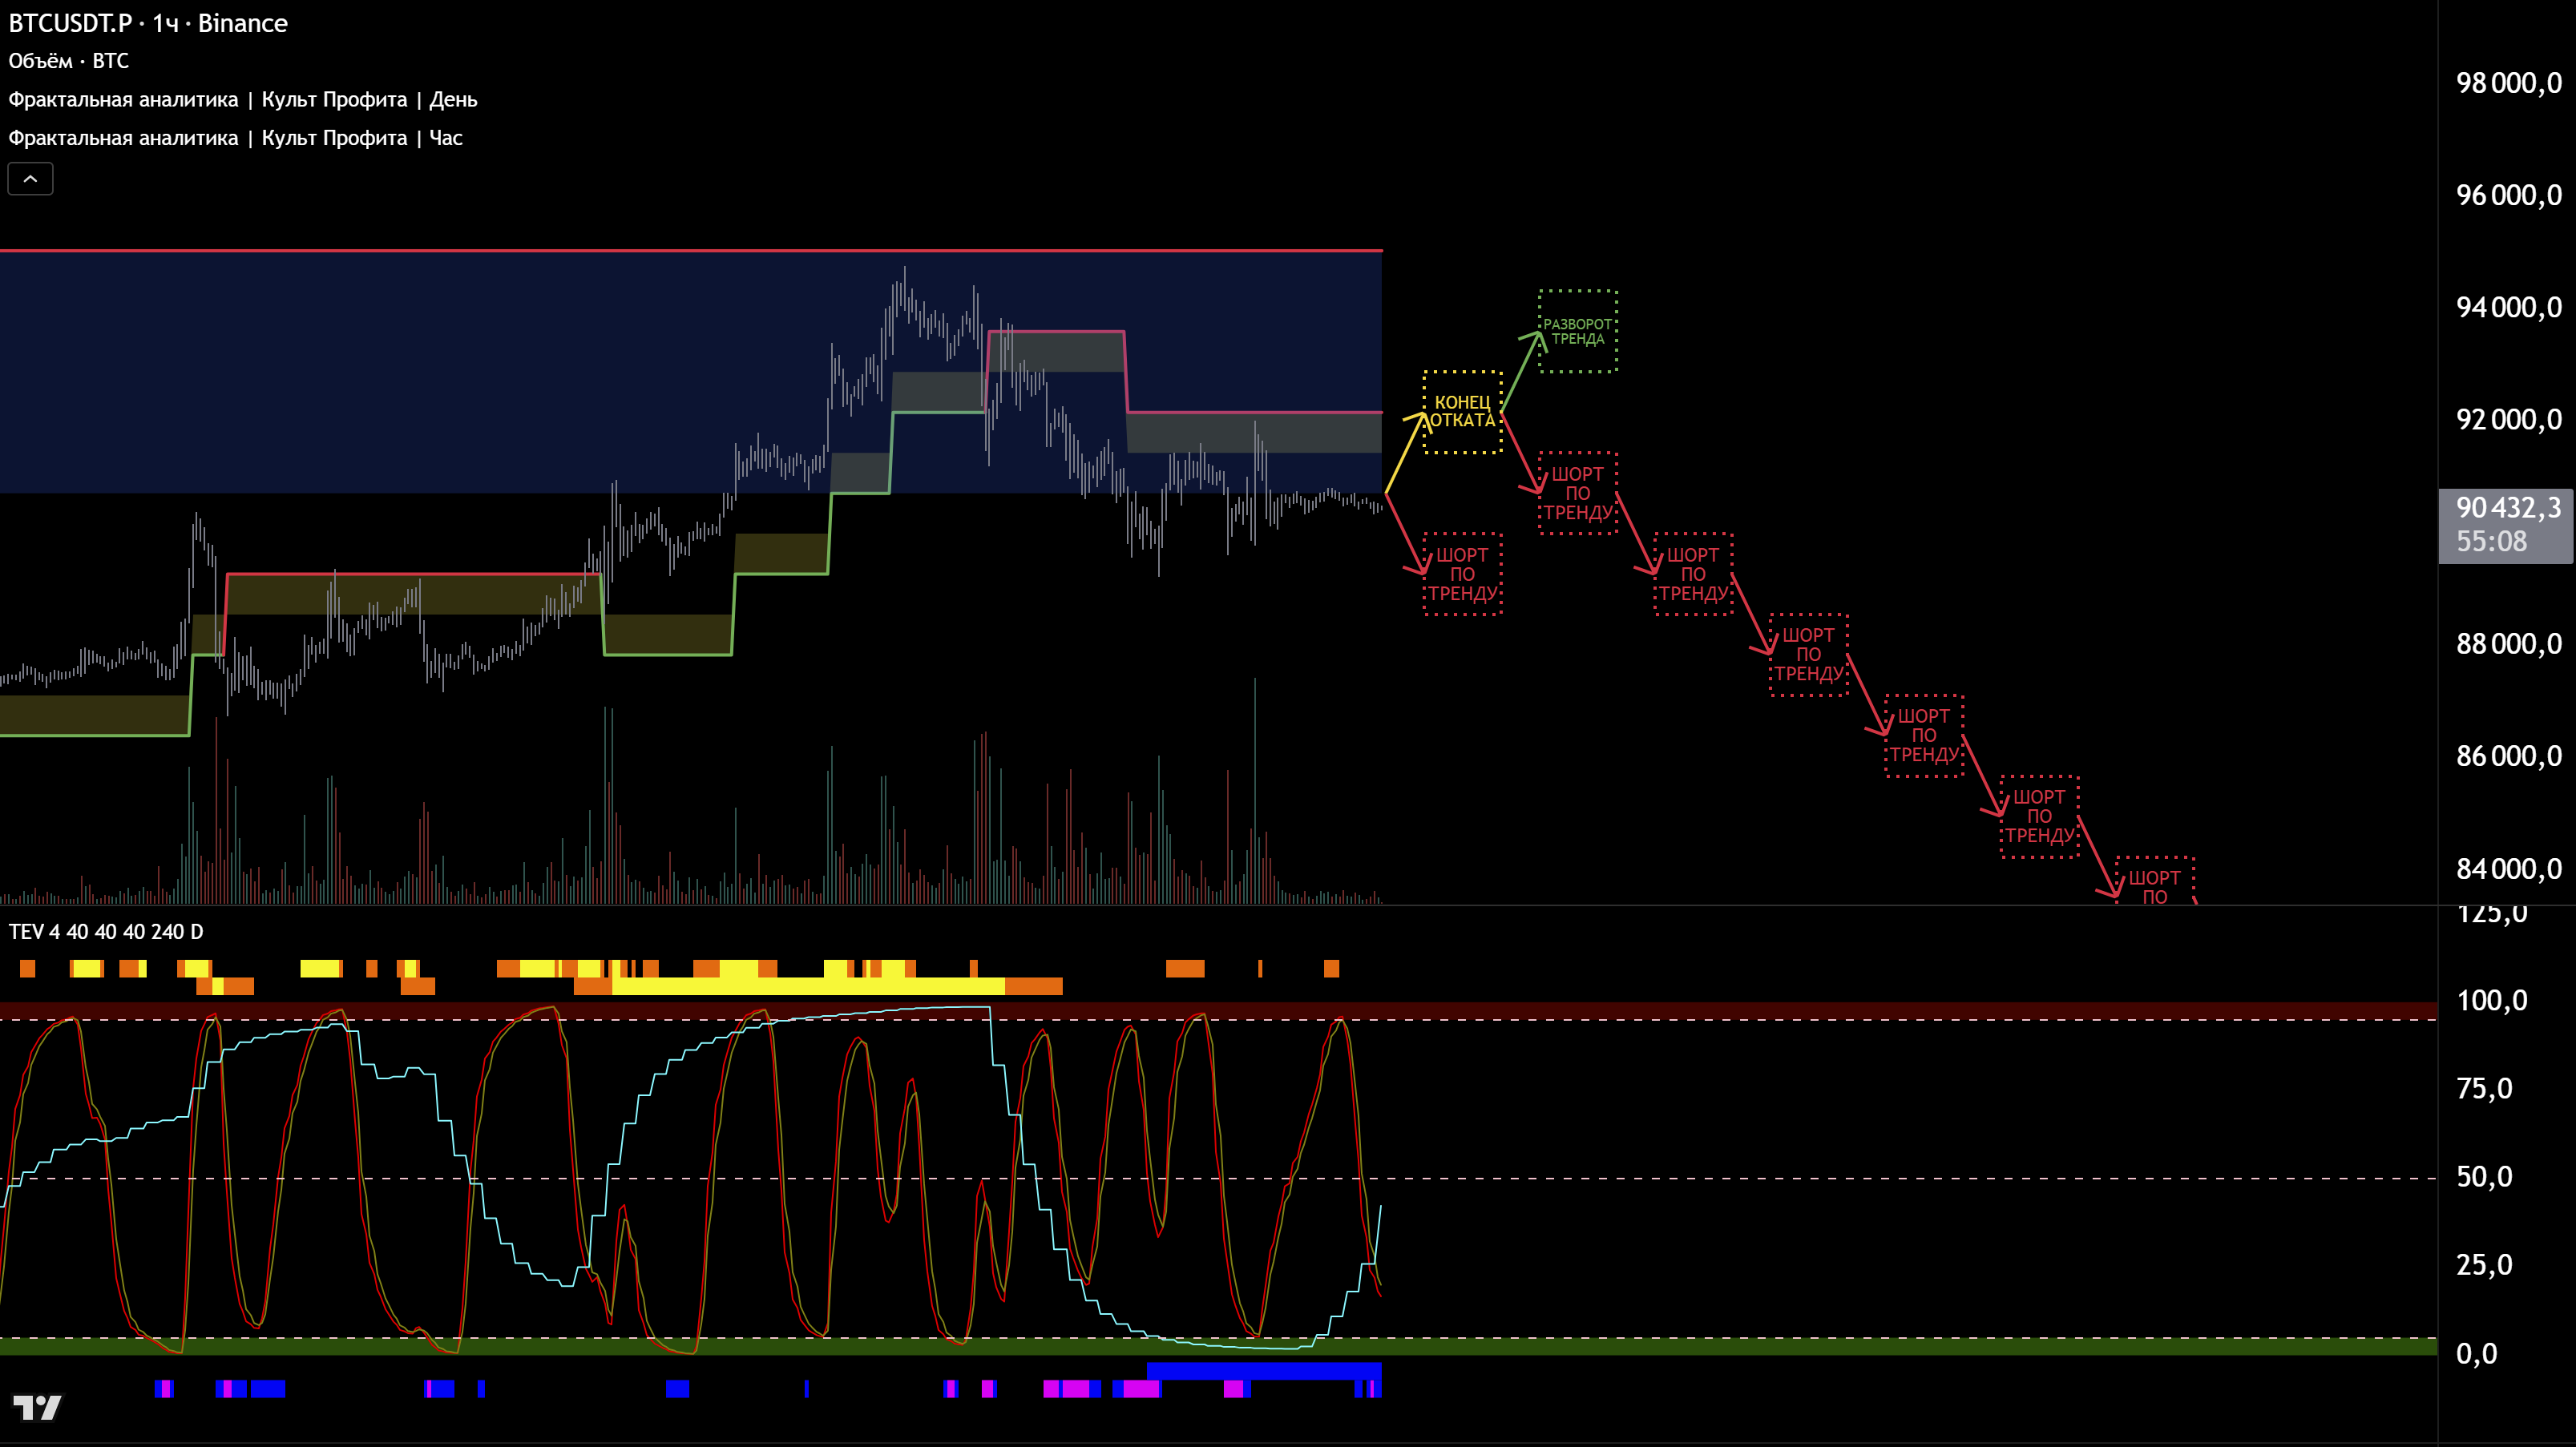Select the Объём · BTC volume indicator legend

[x=68, y=61]
